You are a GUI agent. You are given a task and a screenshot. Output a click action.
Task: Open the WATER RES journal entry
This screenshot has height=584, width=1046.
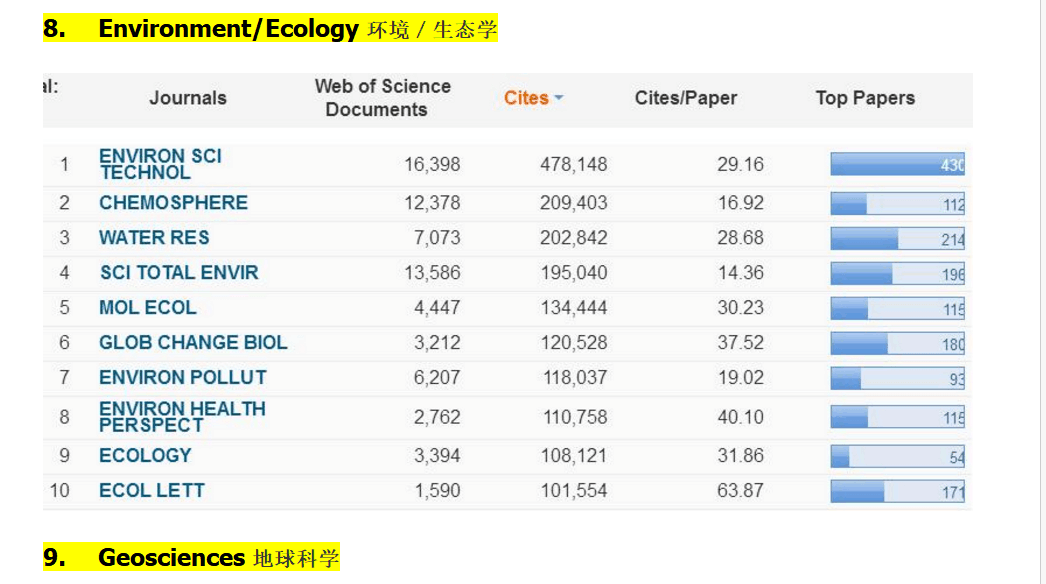point(154,238)
